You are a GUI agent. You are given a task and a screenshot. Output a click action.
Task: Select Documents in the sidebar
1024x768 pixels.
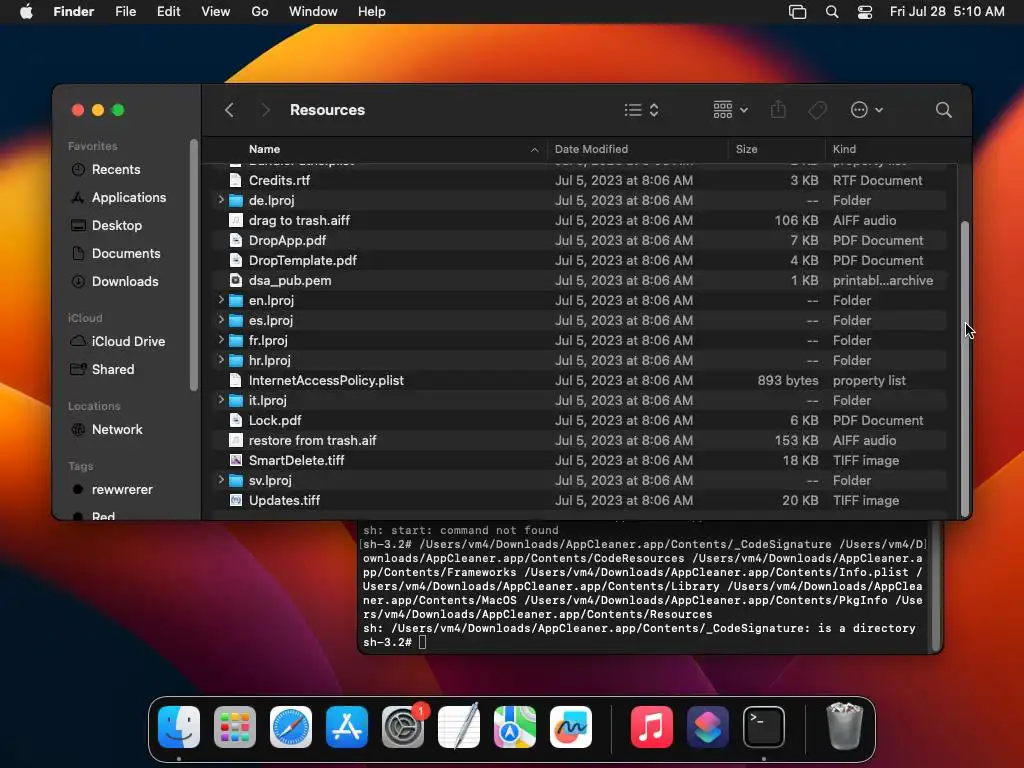tap(125, 253)
